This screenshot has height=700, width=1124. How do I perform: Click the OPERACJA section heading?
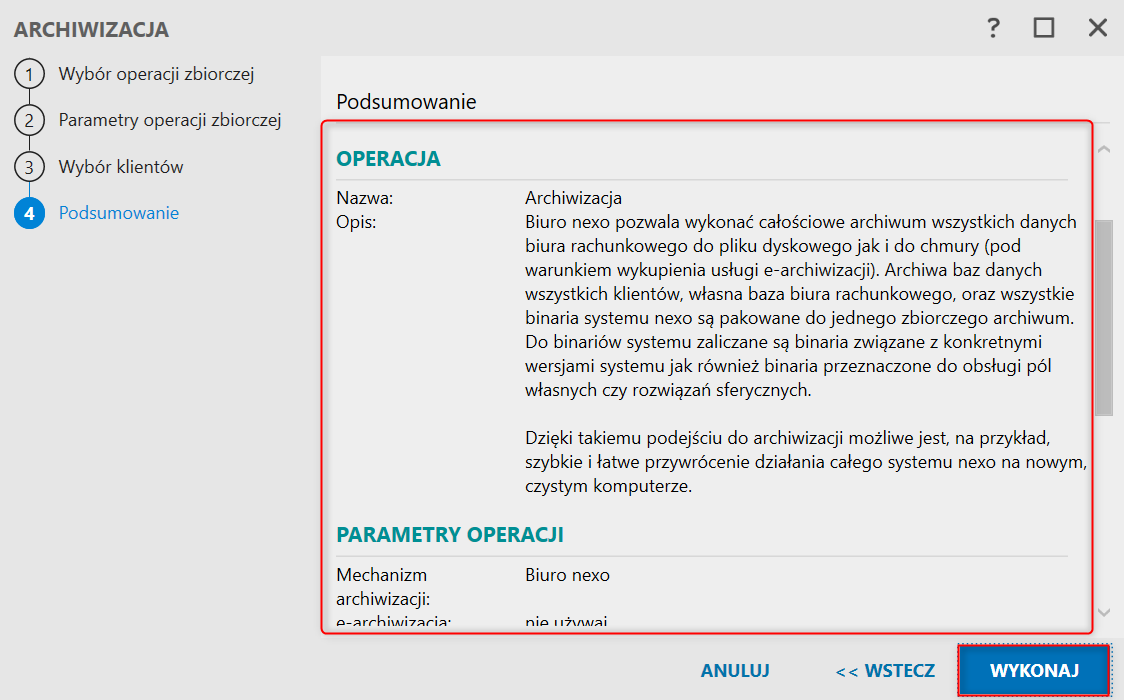click(x=388, y=159)
